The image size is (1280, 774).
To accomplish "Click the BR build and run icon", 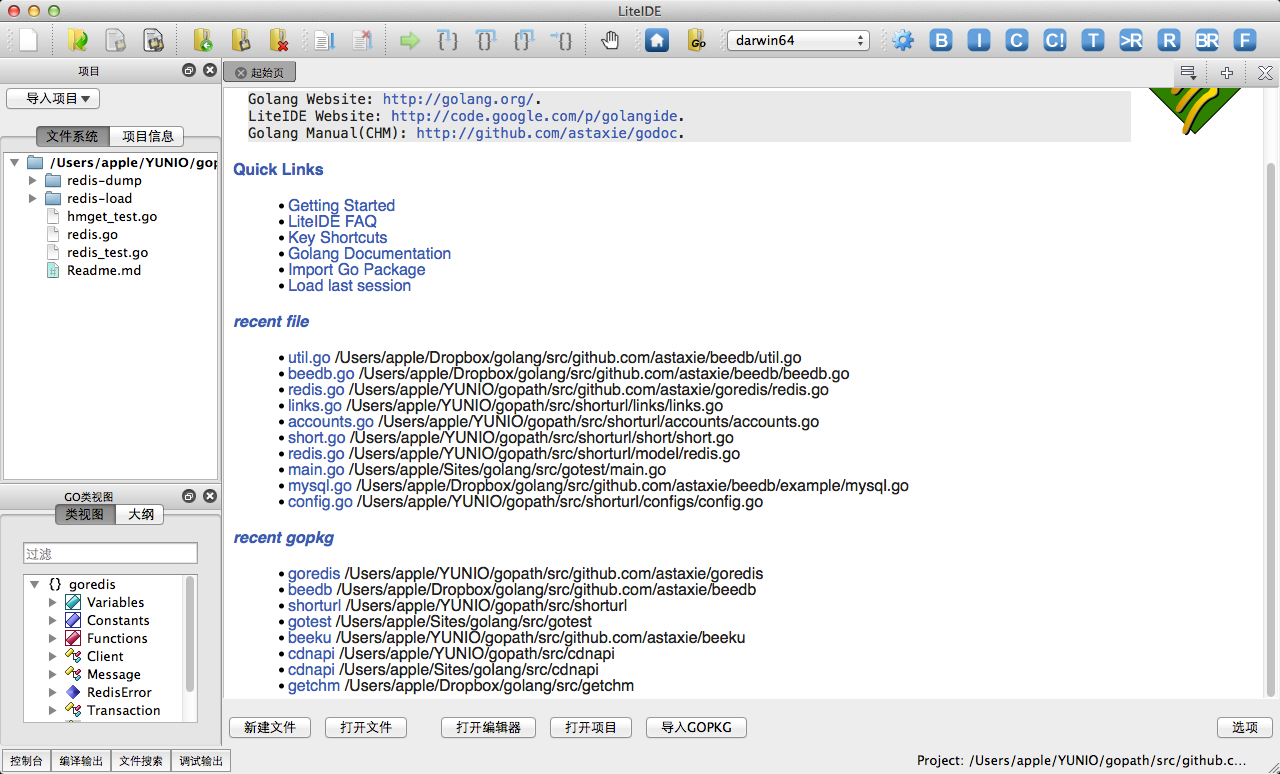I will tap(1207, 41).
